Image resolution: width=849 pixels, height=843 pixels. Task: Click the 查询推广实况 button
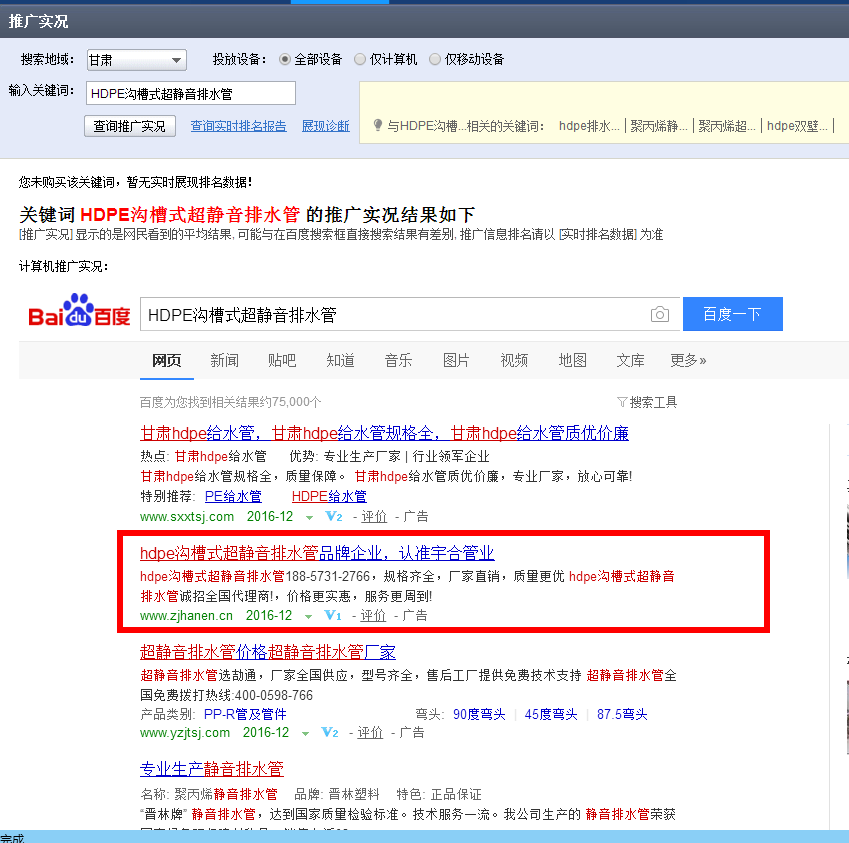click(x=130, y=126)
